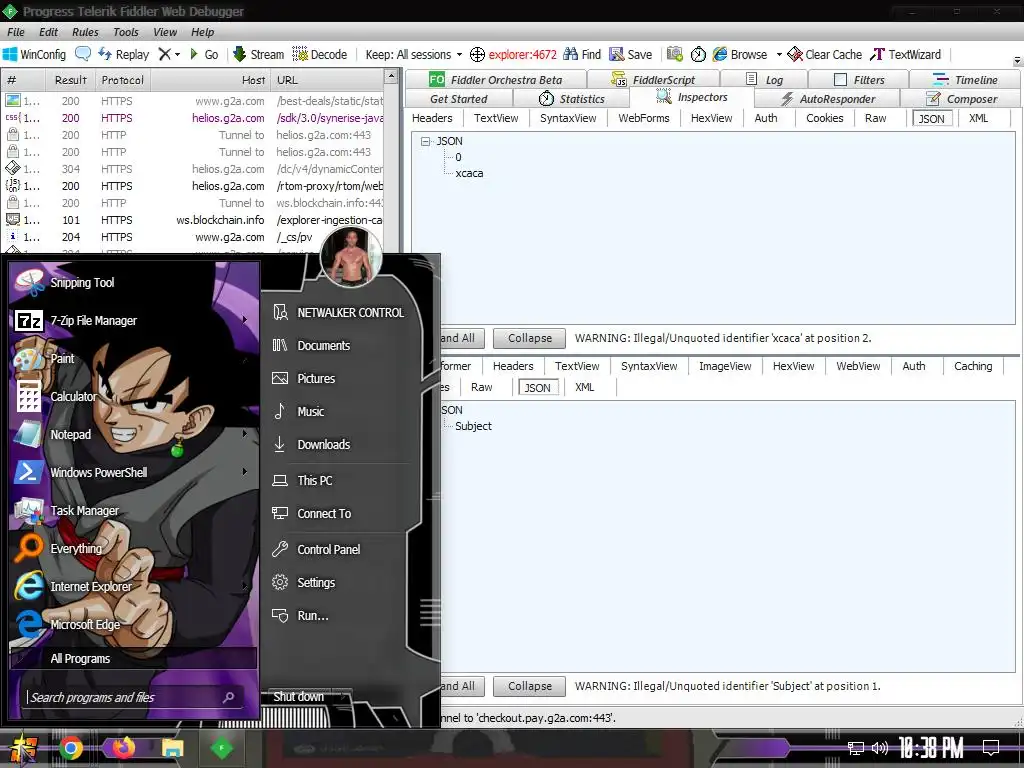This screenshot has width=1024, height=768.
Task: Select the ws.blockchain.info session row
Action: tap(194, 220)
